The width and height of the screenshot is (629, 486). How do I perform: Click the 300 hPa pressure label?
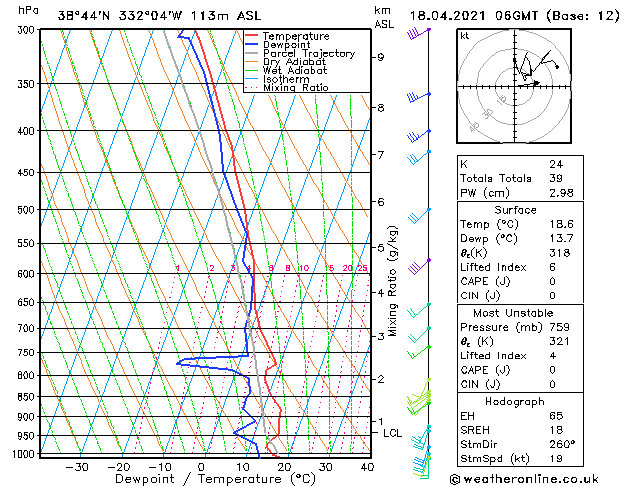click(26, 30)
